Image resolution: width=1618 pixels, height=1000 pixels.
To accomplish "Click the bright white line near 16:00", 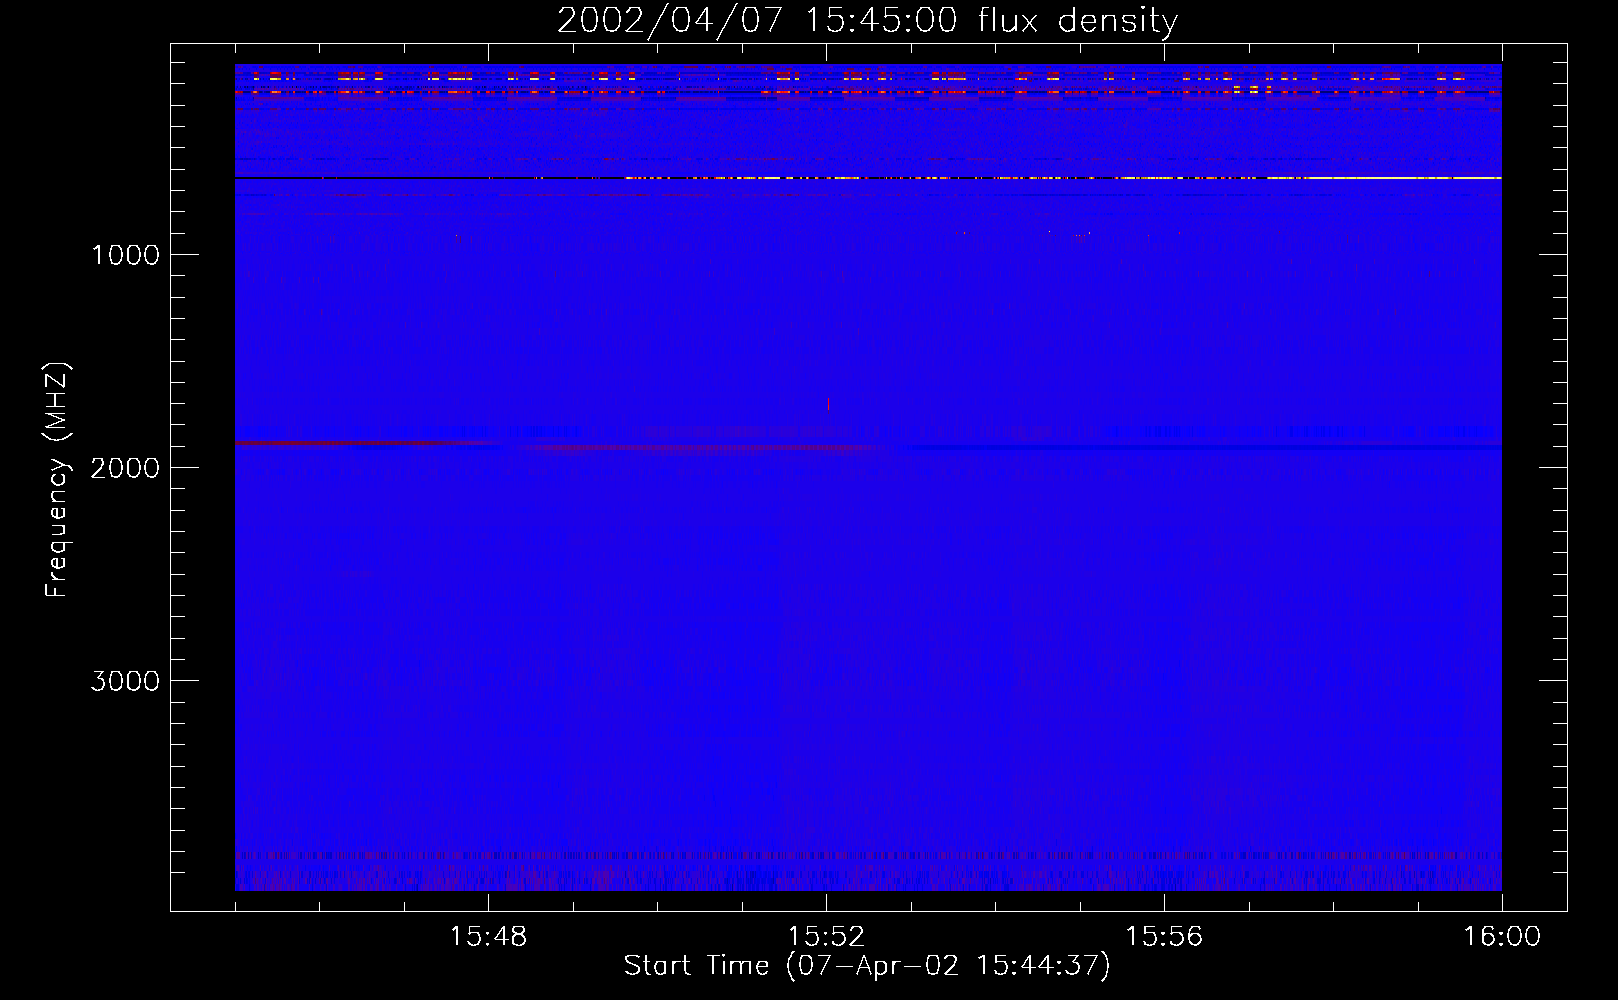I will (1385, 178).
